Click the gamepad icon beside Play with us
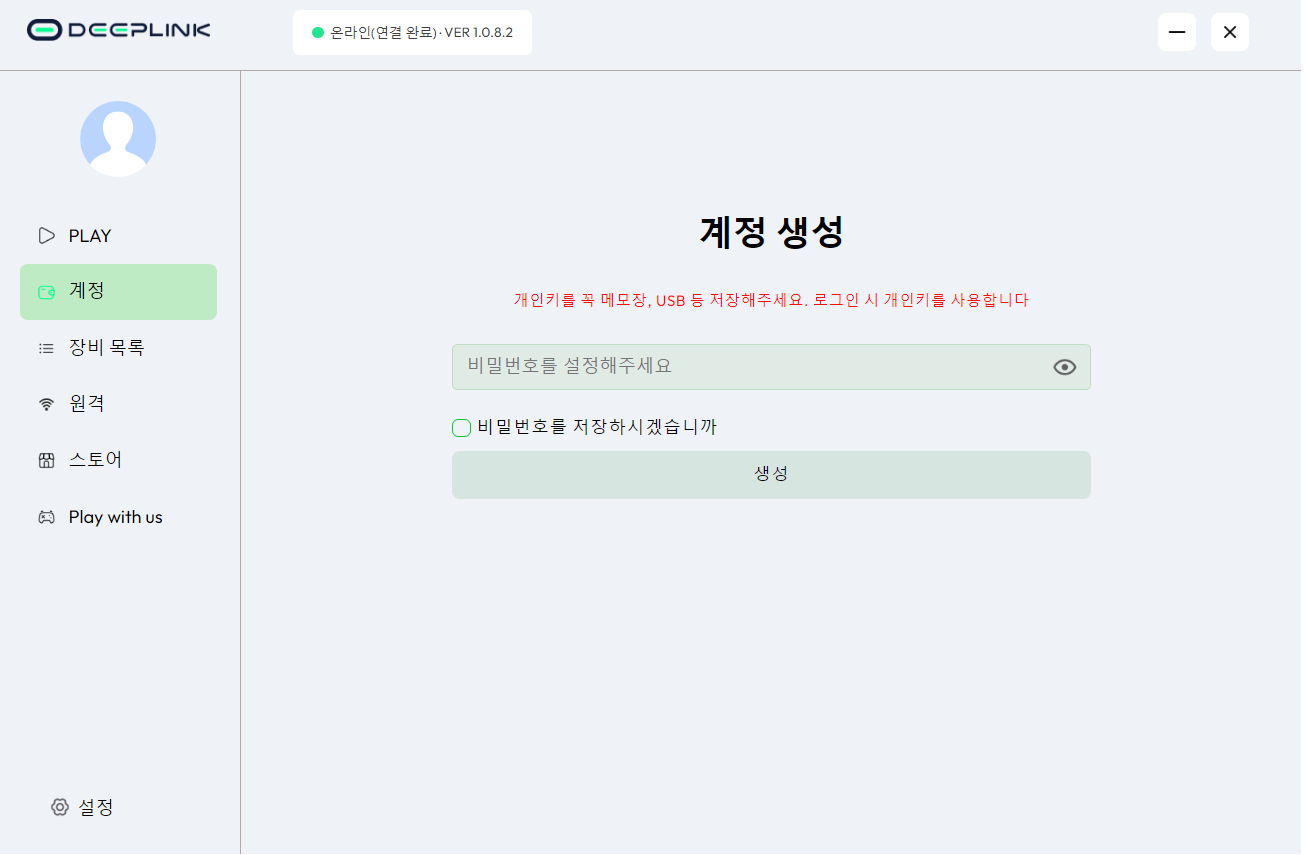Image resolution: width=1306 pixels, height=855 pixels. pos(46,517)
